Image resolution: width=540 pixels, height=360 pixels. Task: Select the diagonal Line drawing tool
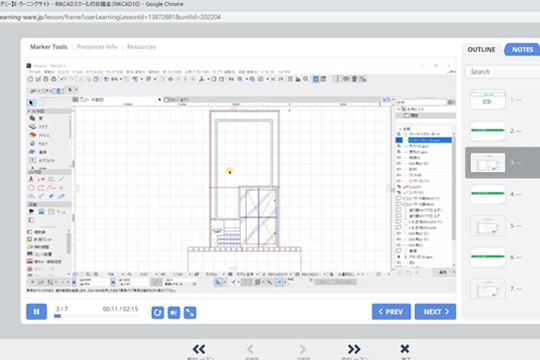tap(61, 179)
